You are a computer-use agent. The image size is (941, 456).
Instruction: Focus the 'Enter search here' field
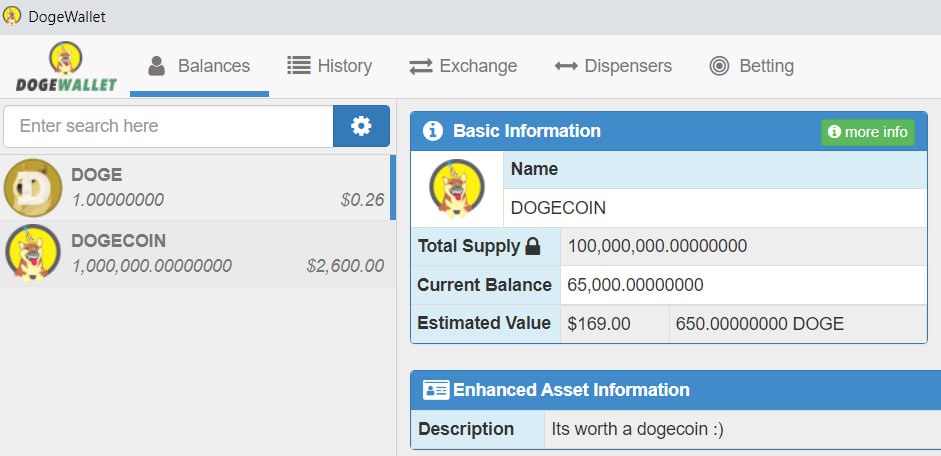tap(168, 126)
